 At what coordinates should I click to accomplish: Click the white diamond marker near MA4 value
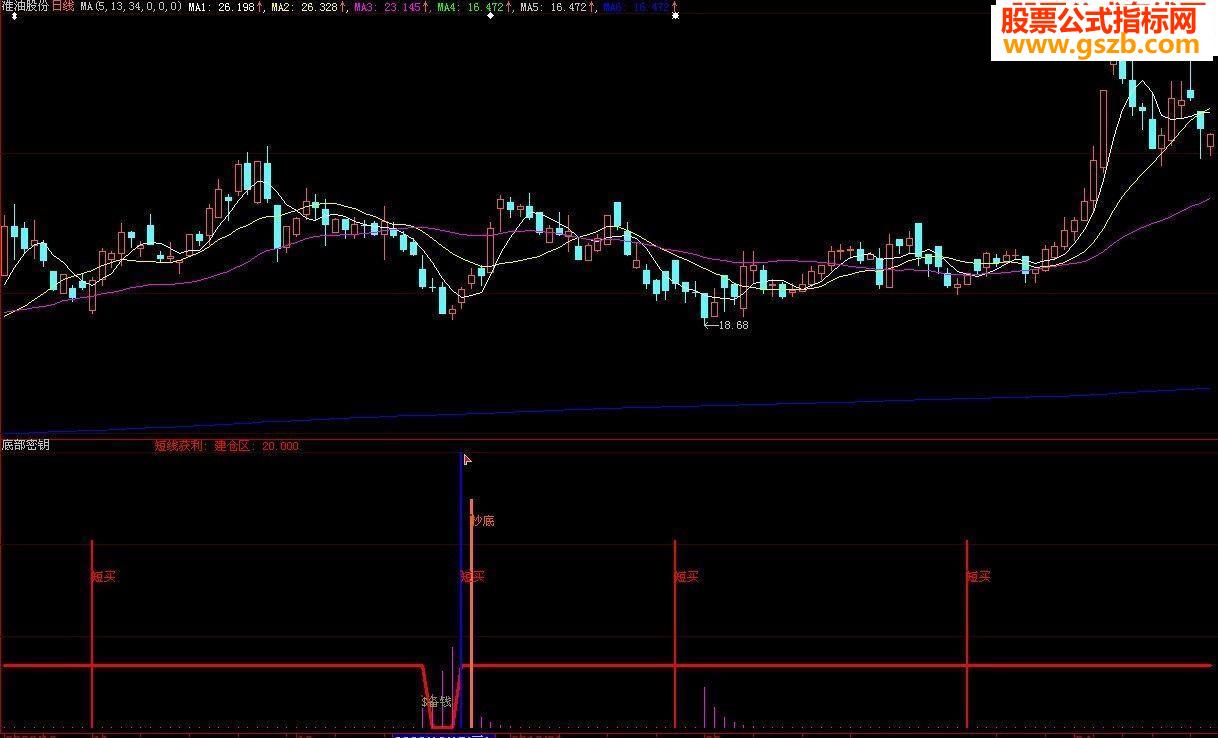[x=489, y=17]
